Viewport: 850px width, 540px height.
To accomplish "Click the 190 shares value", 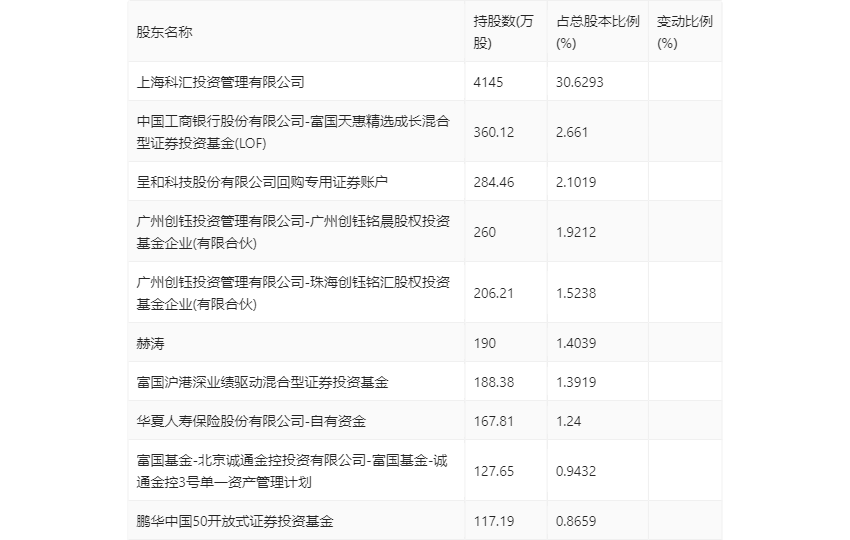I will pyautogui.click(x=485, y=343).
